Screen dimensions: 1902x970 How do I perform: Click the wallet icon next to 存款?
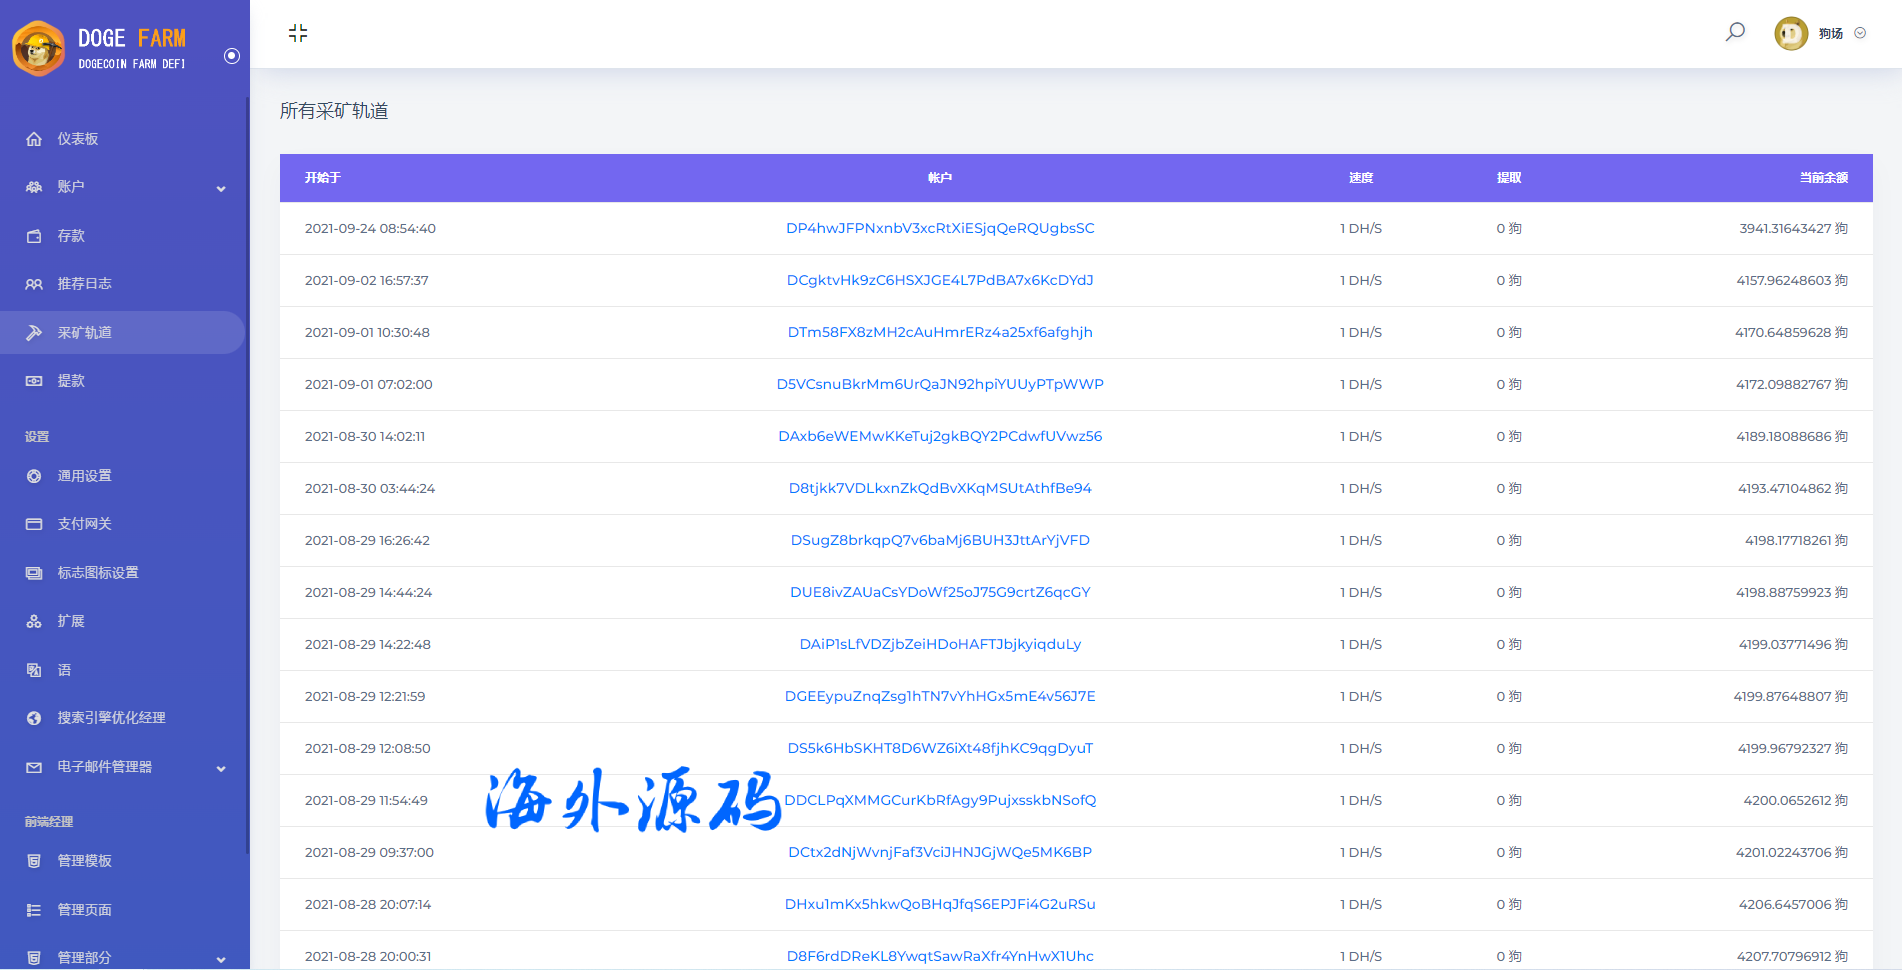click(34, 236)
